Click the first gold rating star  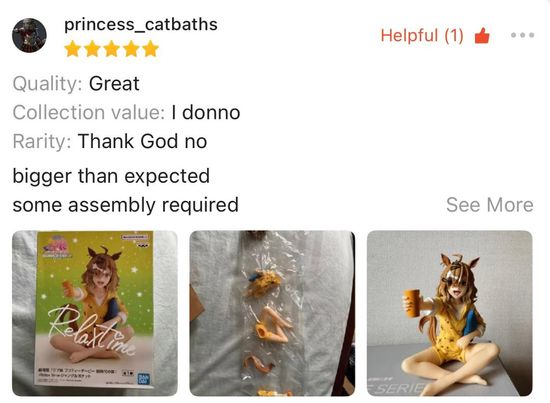[x=73, y=49]
